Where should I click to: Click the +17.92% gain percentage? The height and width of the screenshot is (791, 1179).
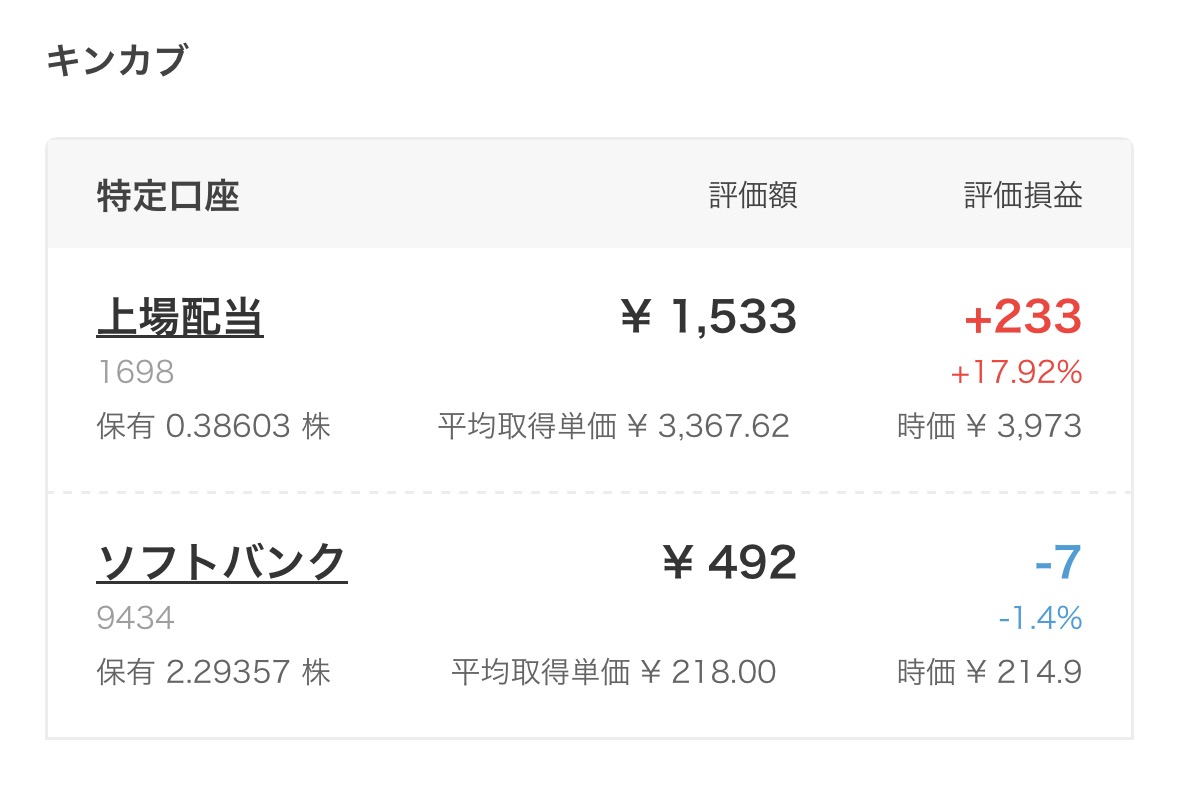[1016, 374]
